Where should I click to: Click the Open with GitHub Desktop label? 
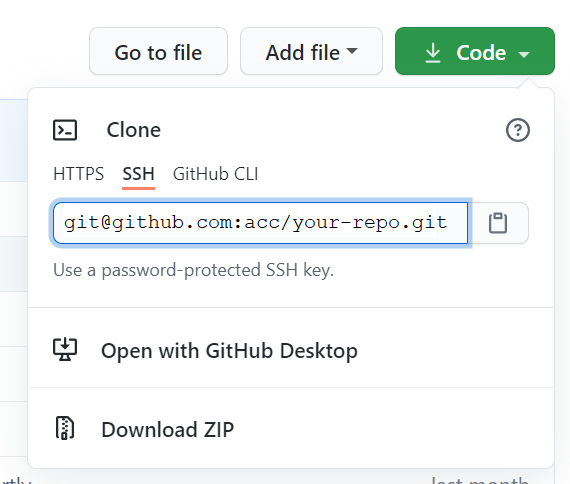(229, 351)
